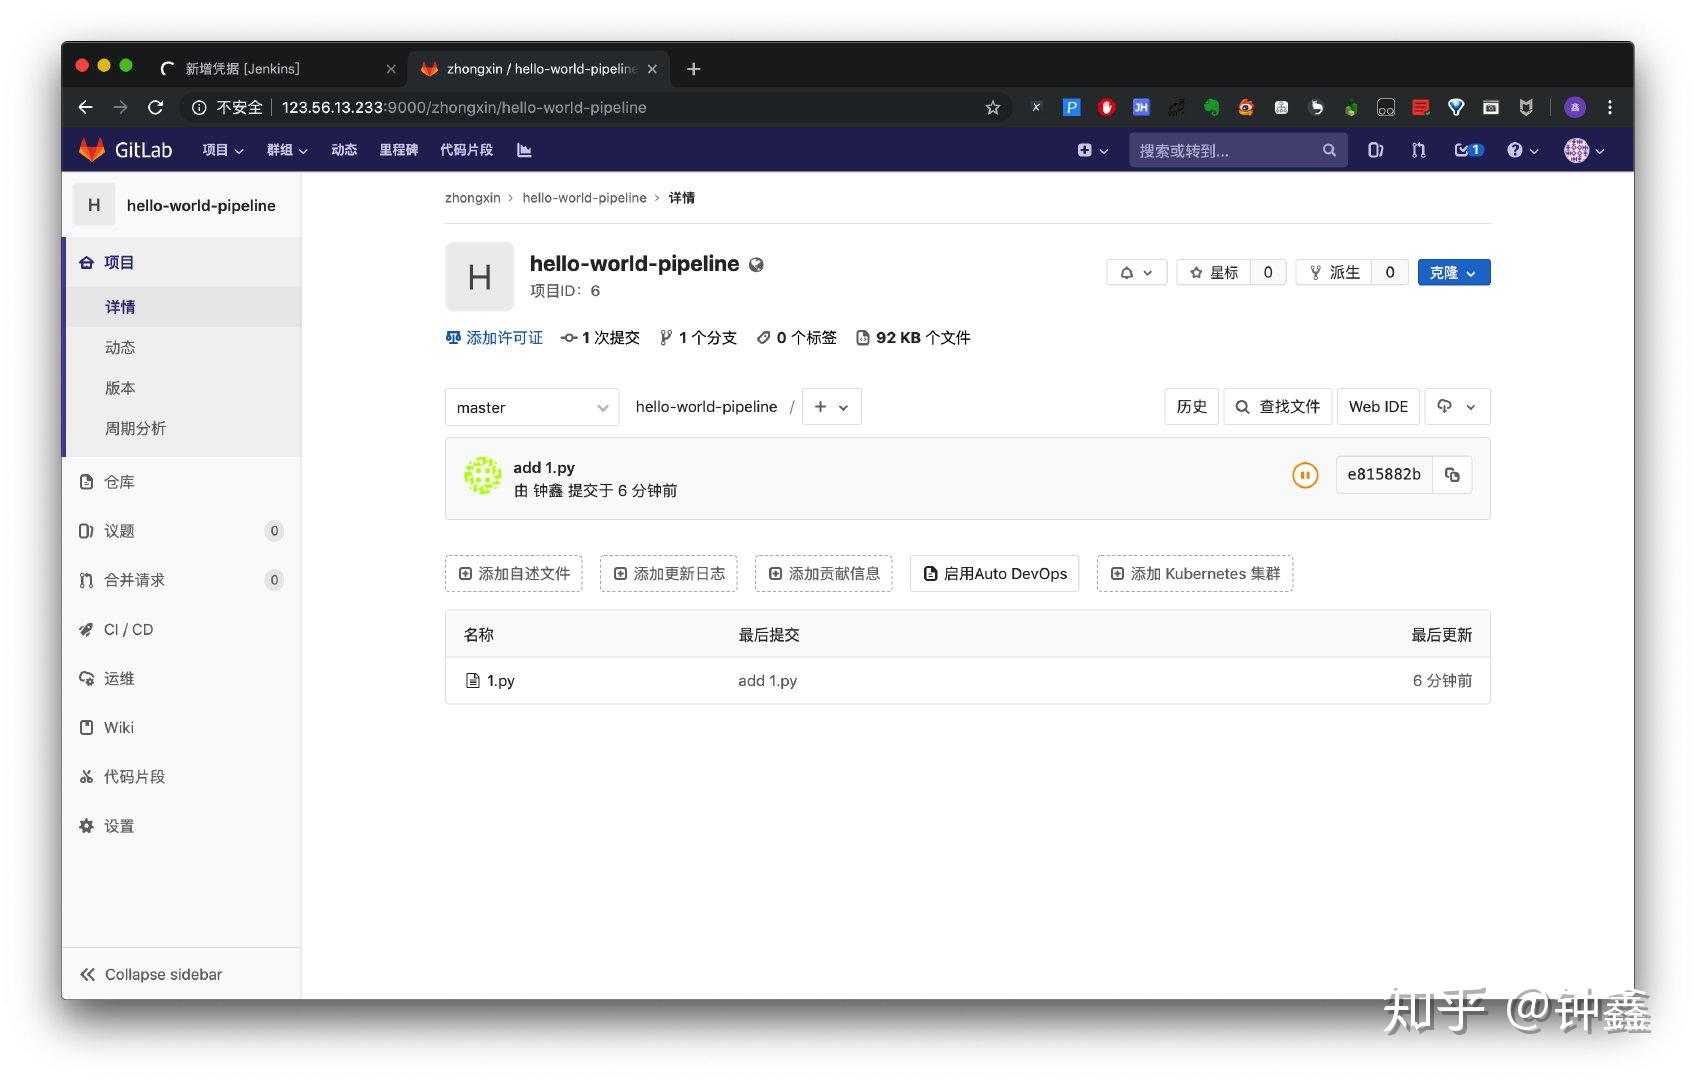The height and width of the screenshot is (1080, 1695).
Task: Click 添加 Kubernetes 集群 button
Action: pos(1195,574)
